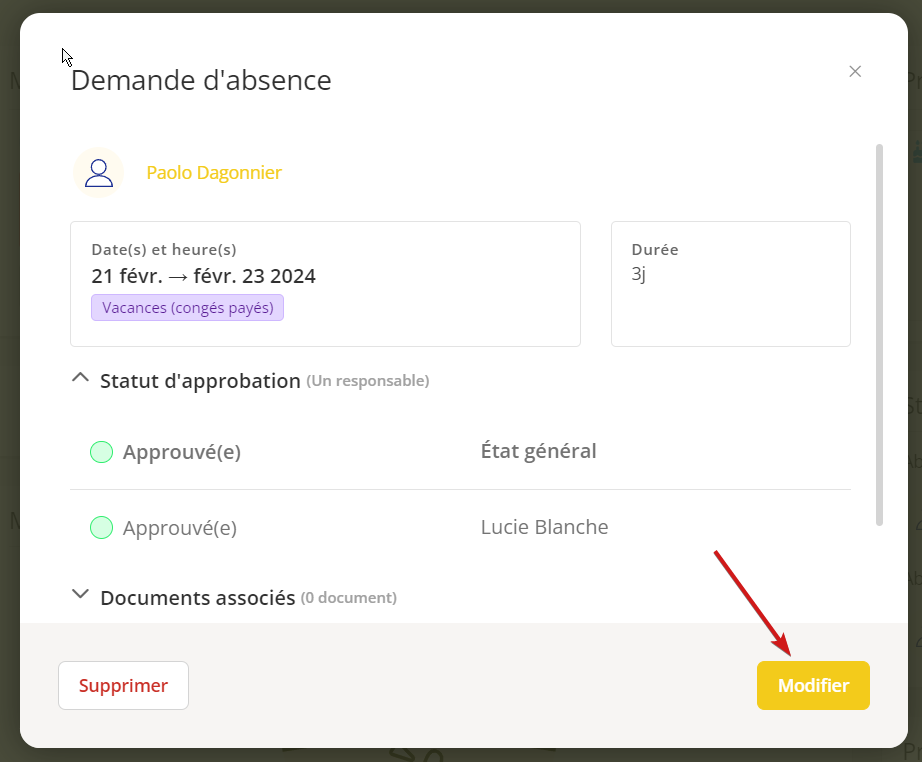The height and width of the screenshot is (762, 922).
Task: Open Paolo Dagonnier's profile link
Action: click(x=214, y=173)
